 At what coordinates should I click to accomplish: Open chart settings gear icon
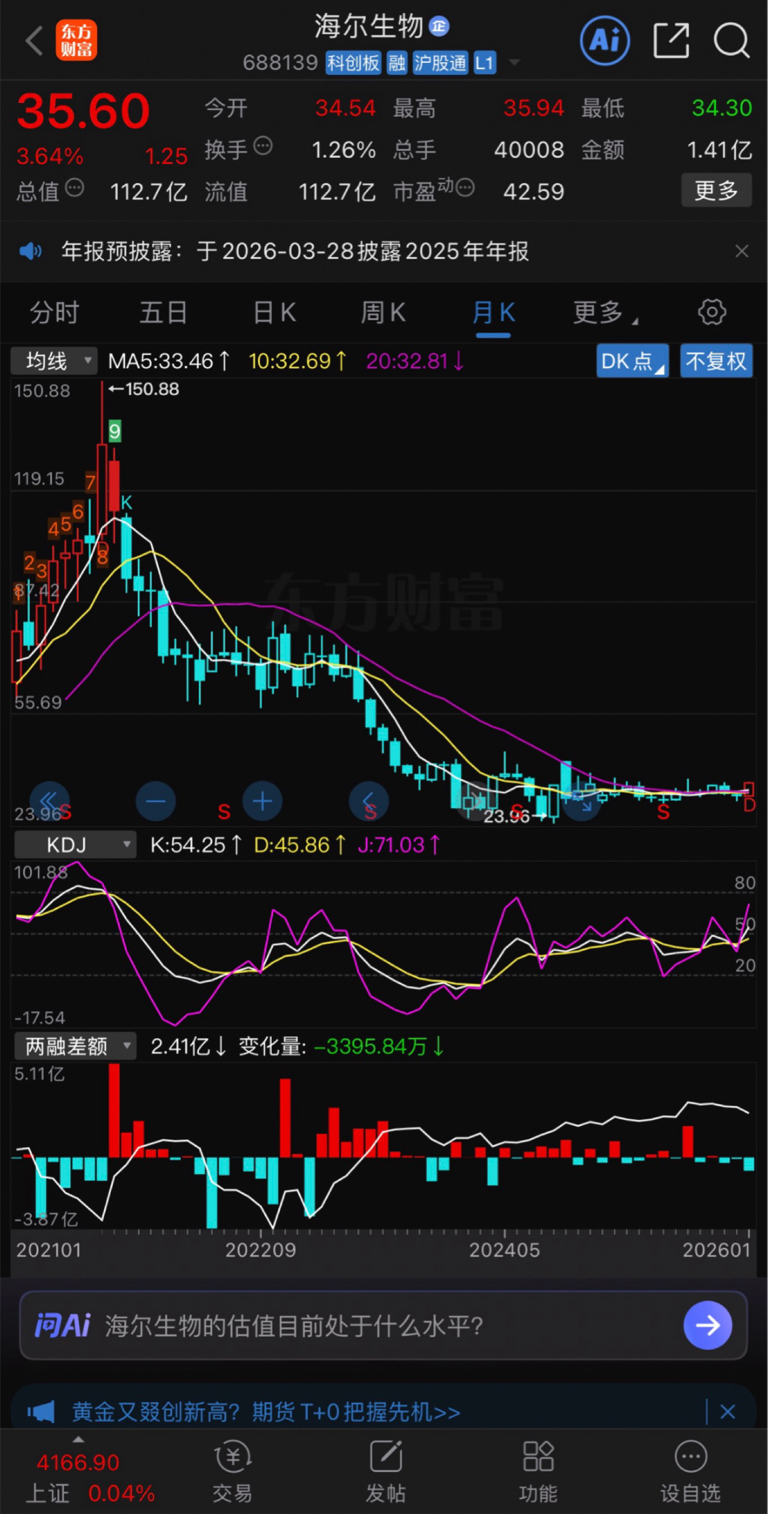(712, 312)
